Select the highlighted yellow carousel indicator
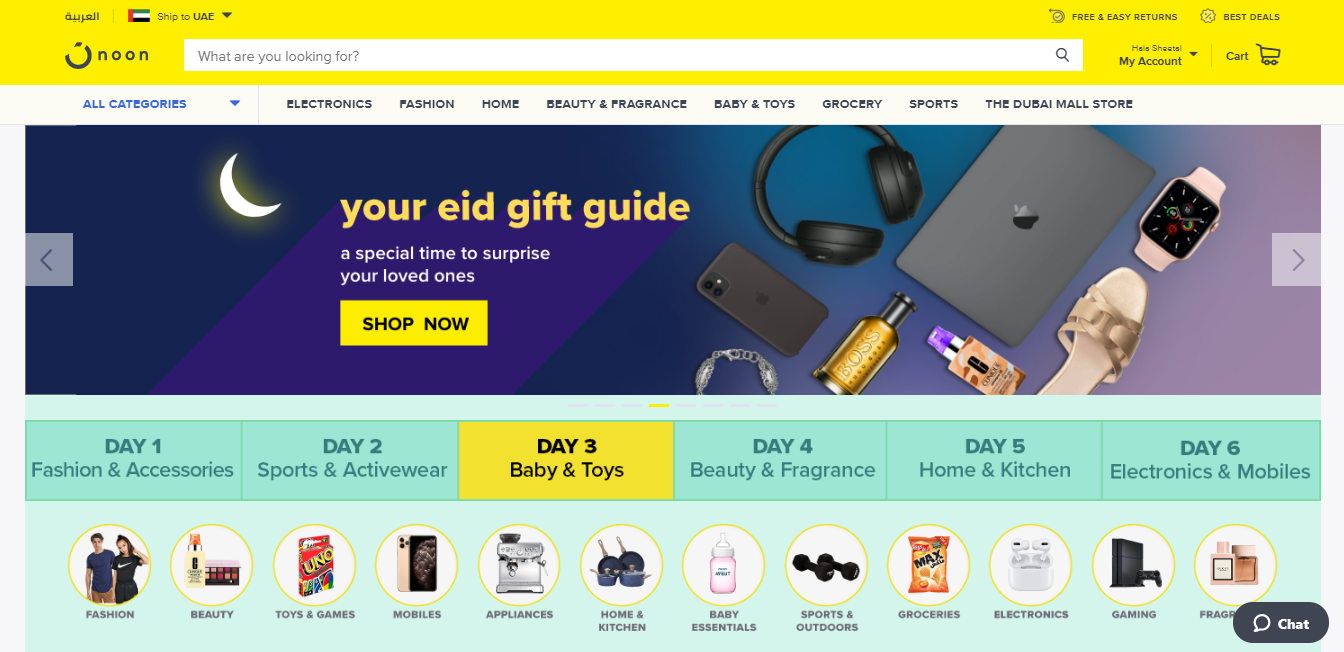This screenshot has width=1344, height=652. pos(659,405)
